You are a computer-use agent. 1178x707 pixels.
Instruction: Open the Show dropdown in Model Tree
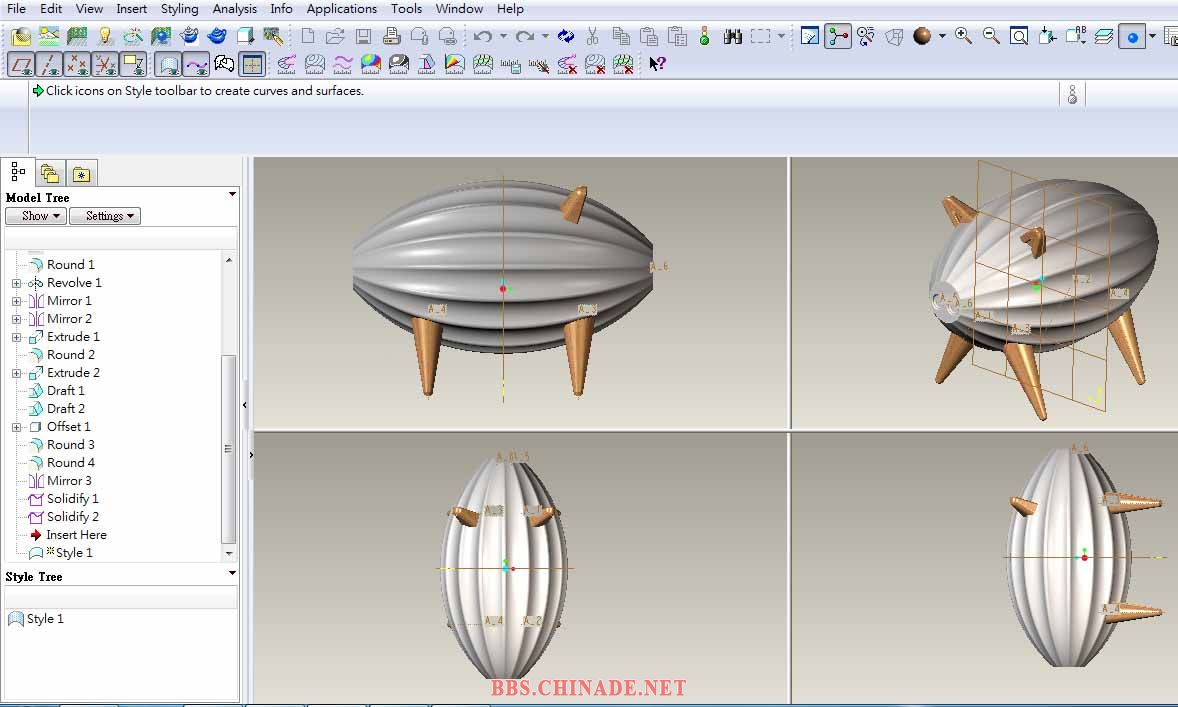(x=36, y=216)
